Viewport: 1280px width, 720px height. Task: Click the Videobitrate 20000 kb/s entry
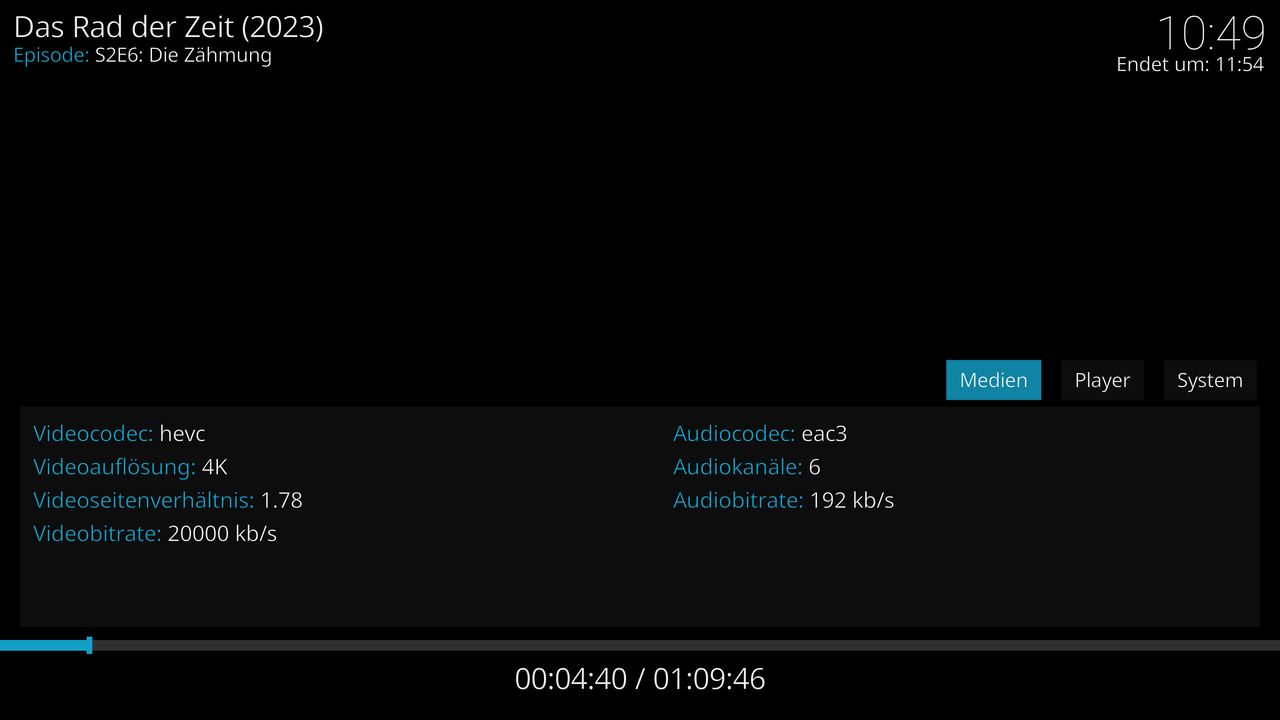pos(155,533)
